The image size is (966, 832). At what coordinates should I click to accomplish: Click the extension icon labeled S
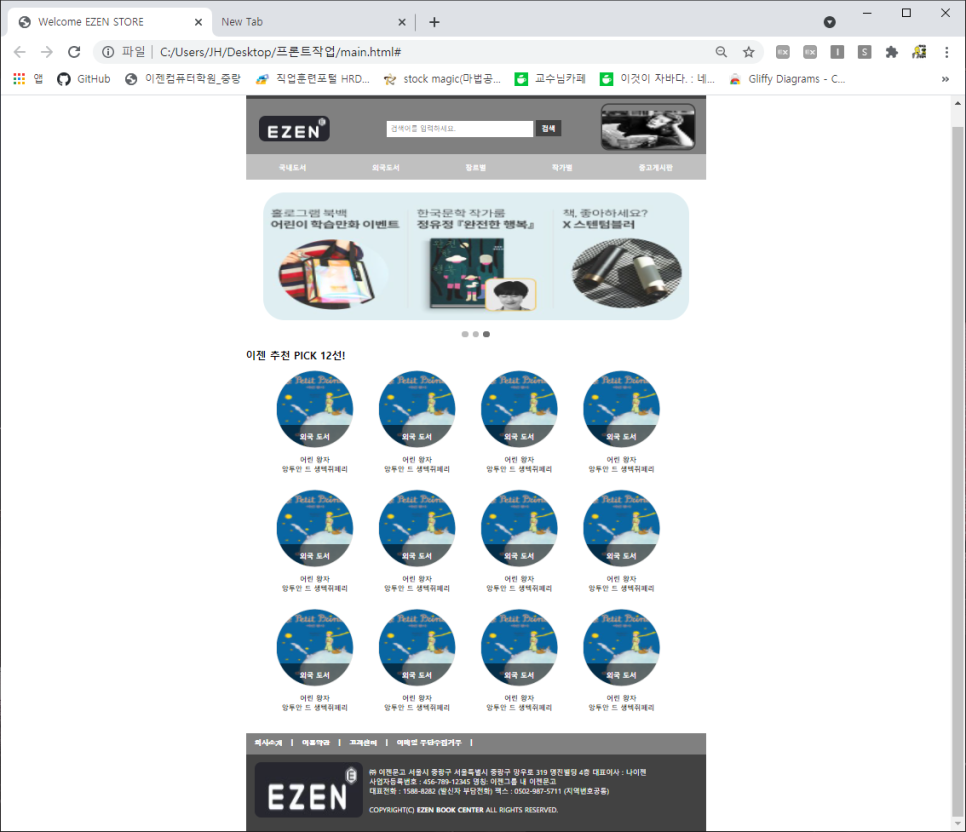[864, 52]
